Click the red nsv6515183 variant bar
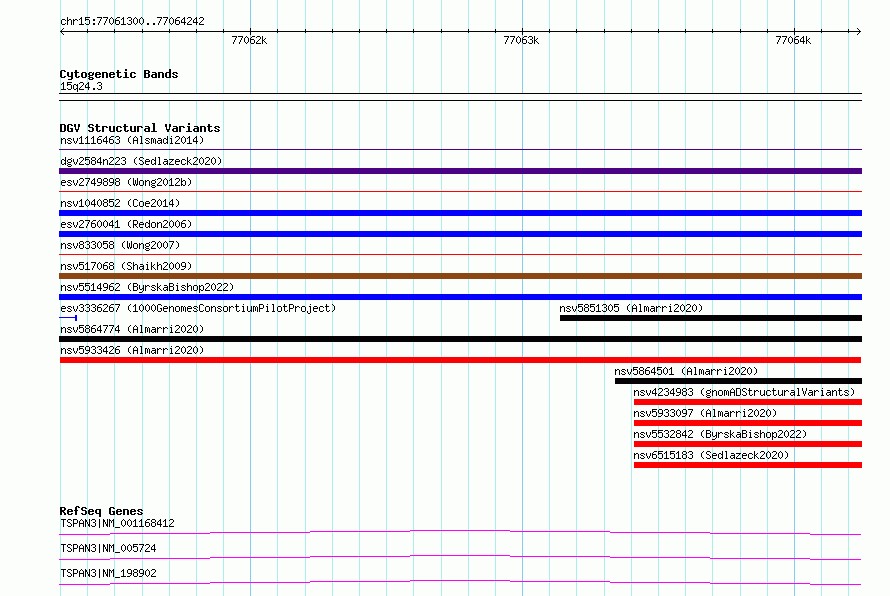This screenshot has height=596, width=890. [748, 465]
